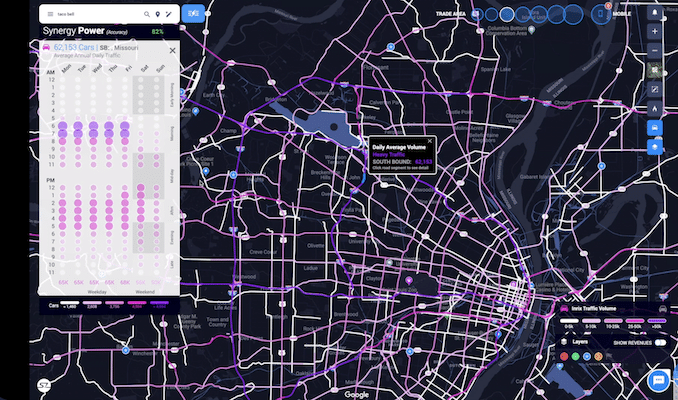Viewport: 678px width, 400px height.
Task: Toggle the orange layer circle icon
Action: [598, 356]
